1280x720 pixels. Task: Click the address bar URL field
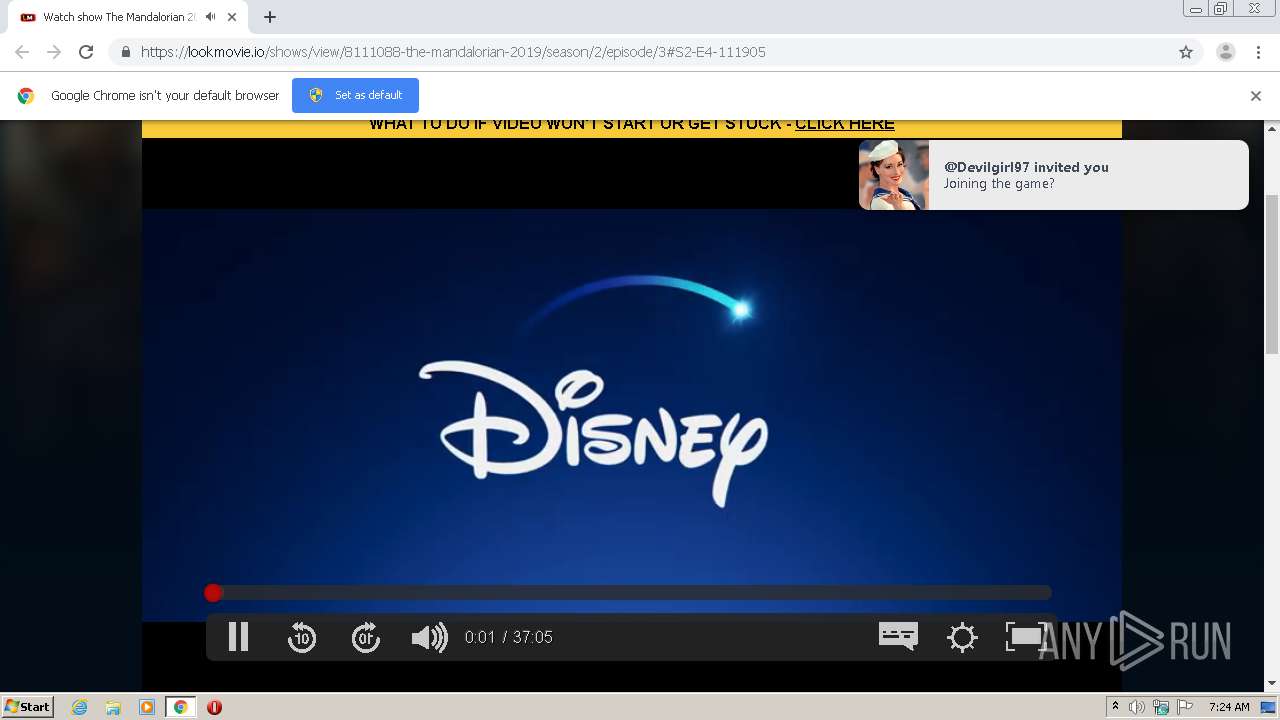click(640, 52)
